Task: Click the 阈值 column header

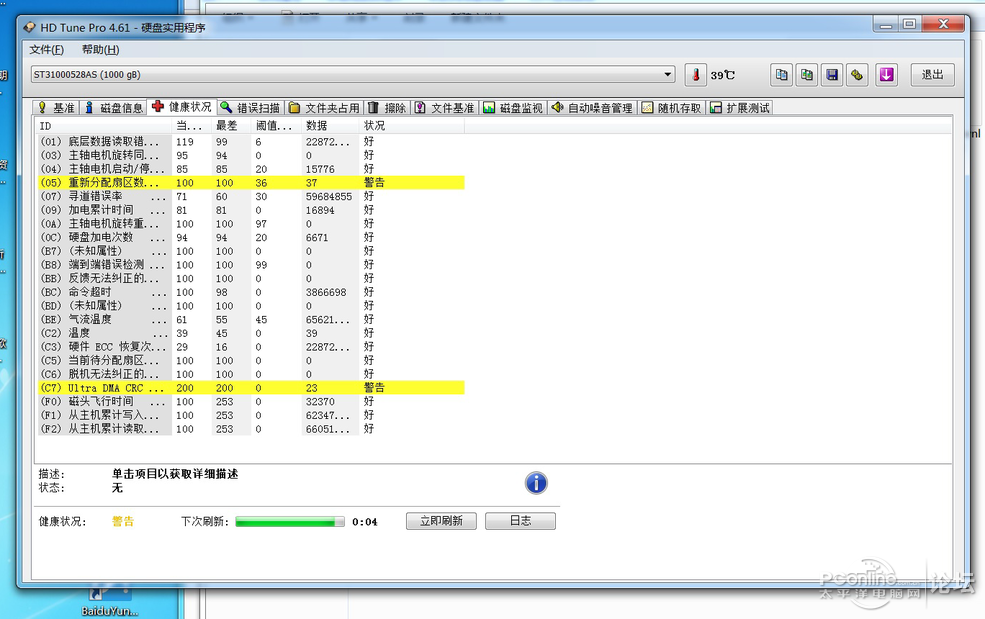Action: (x=276, y=126)
